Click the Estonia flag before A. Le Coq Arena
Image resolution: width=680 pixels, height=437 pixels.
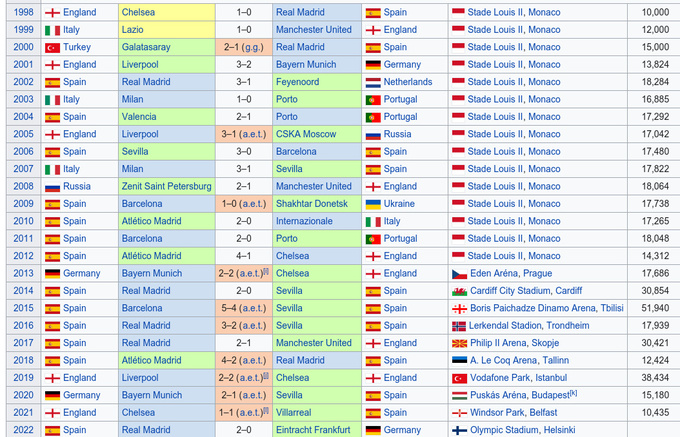click(459, 360)
